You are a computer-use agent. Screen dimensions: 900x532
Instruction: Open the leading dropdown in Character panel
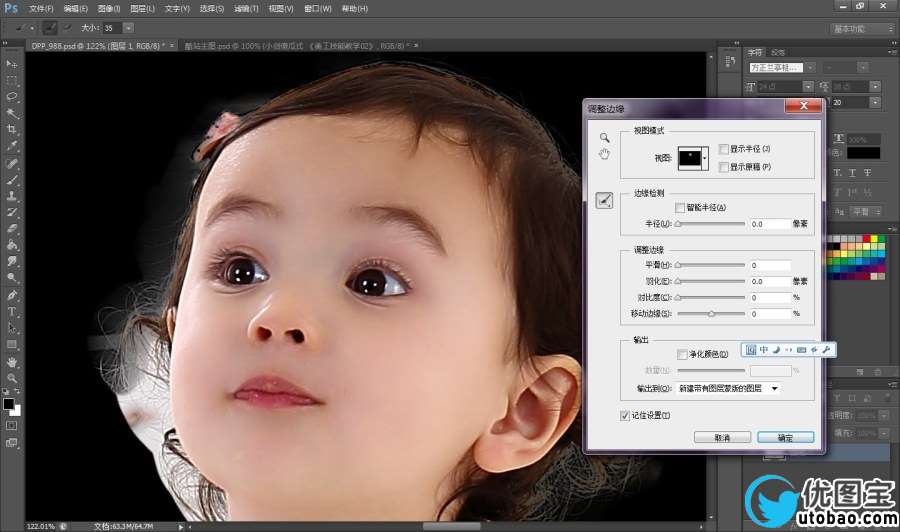coord(875,87)
